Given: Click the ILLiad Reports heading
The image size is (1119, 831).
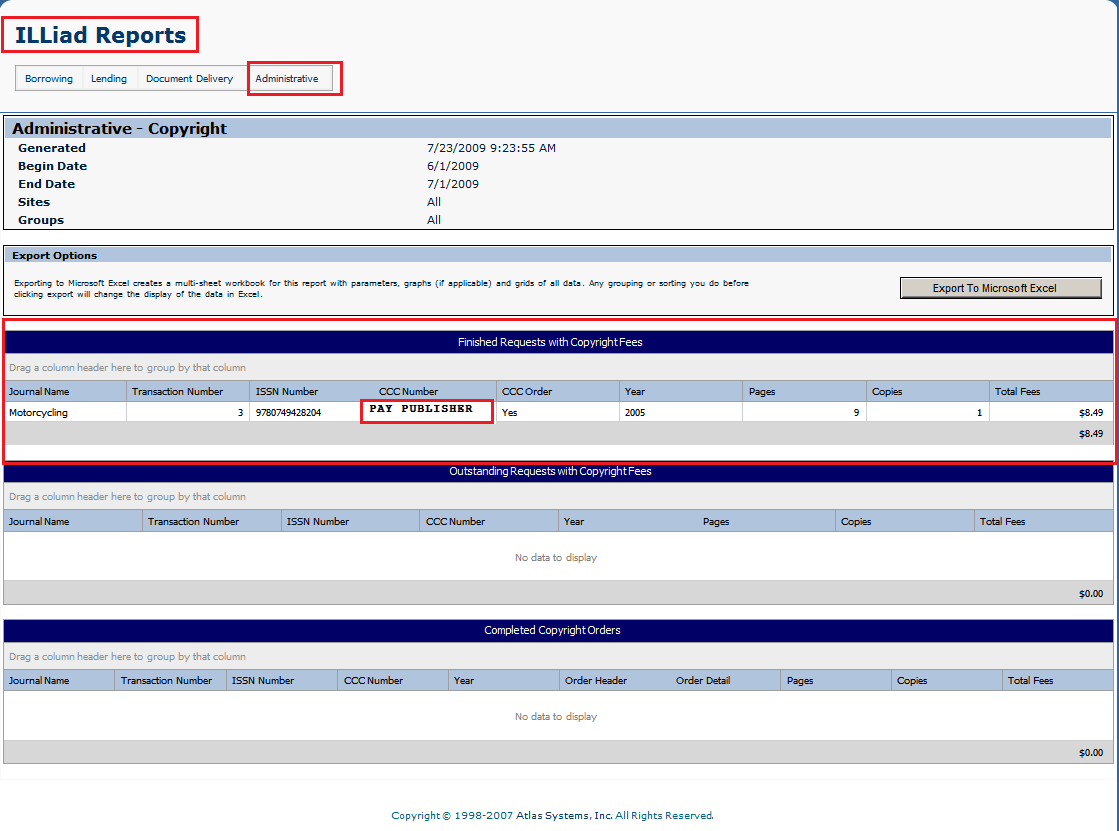Looking at the screenshot, I should 100,34.
